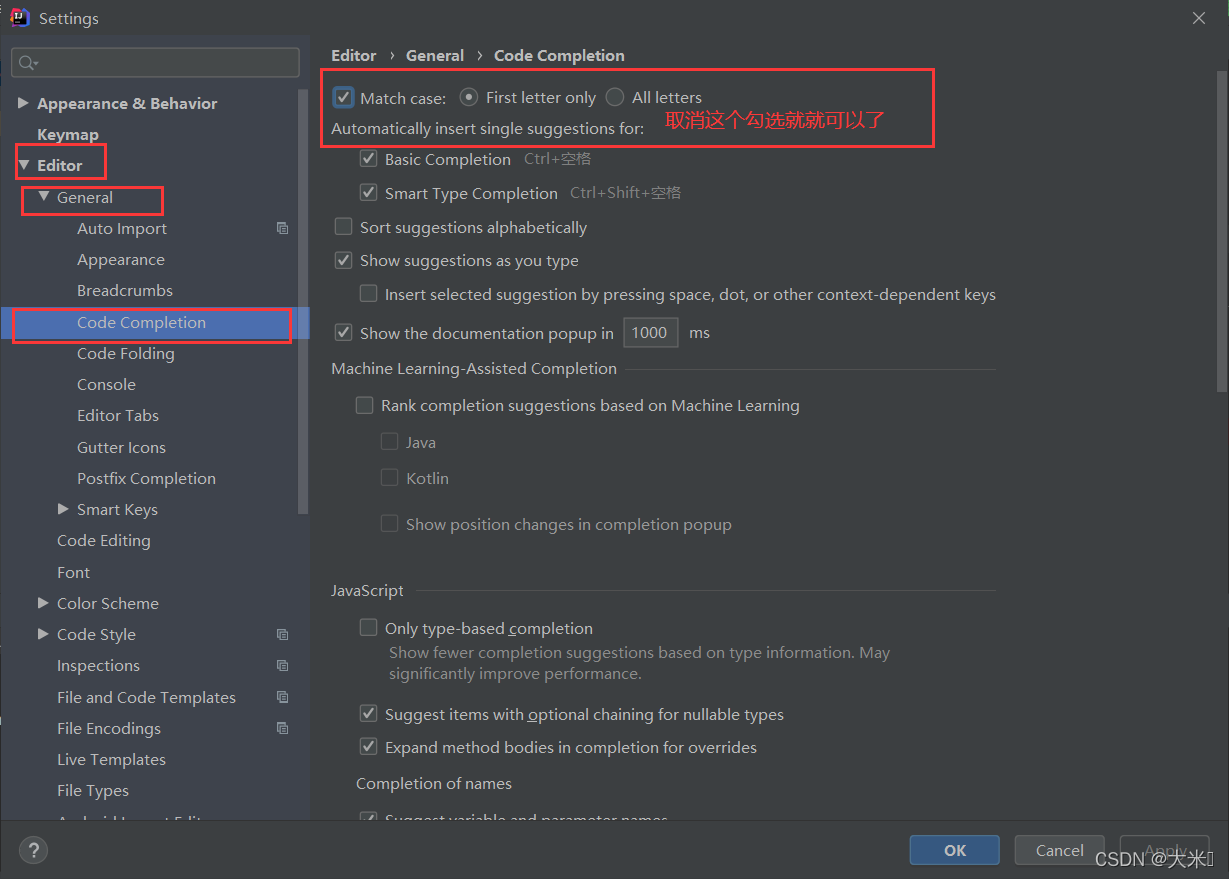1229x879 pixels.
Task: Uncheck the Match case checkbox
Action: click(x=344, y=97)
